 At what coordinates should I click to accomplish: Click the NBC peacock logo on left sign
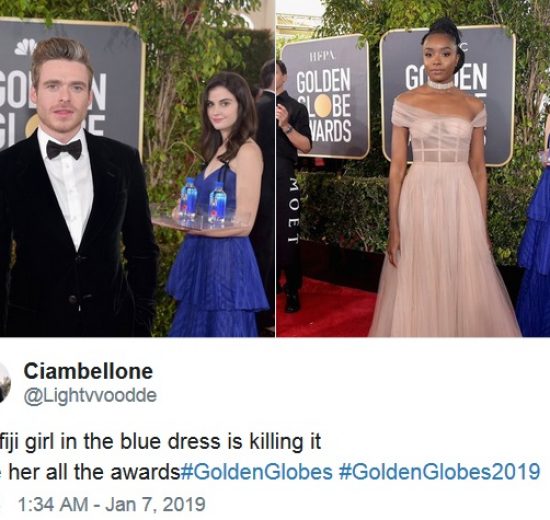pos(25,47)
